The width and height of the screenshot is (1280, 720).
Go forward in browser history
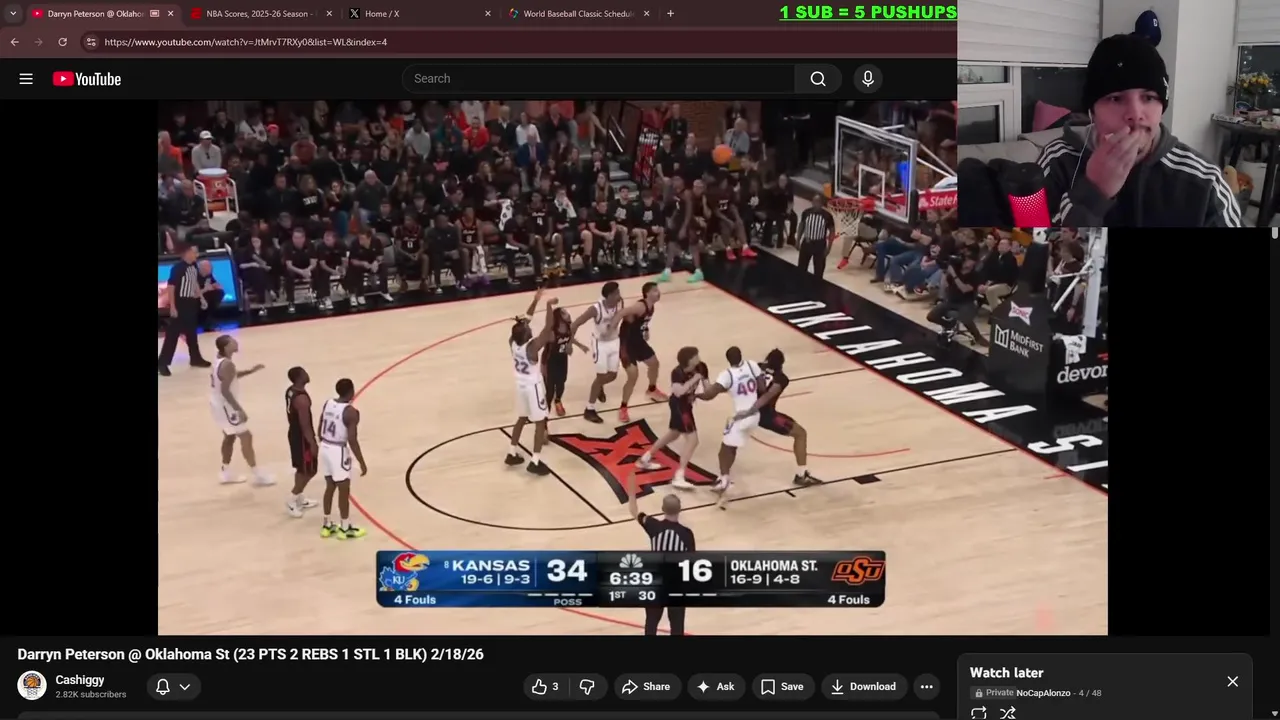pyautogui.click(x=38, y=42)
